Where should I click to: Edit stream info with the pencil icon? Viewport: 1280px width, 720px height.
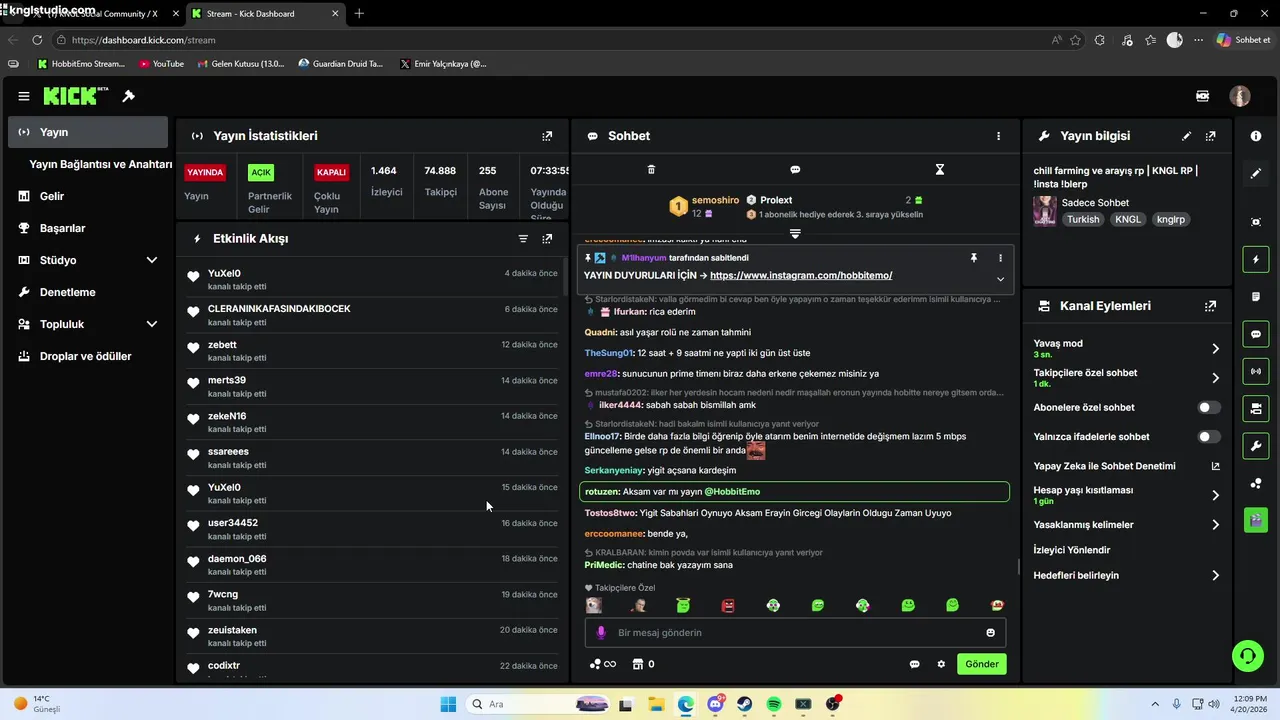coord(1187,136)
